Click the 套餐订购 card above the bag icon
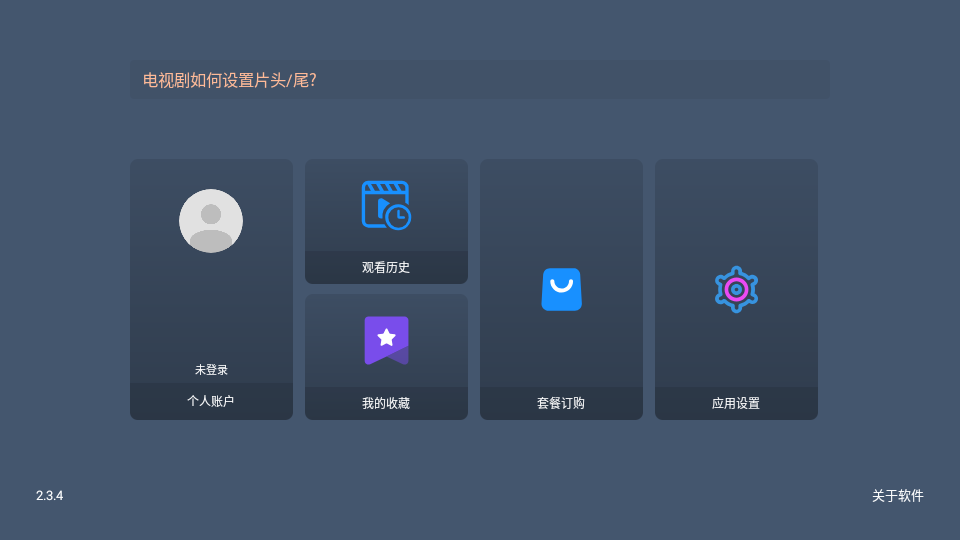The height and width of the screenshot is (540, 960). tap(561, 210)
